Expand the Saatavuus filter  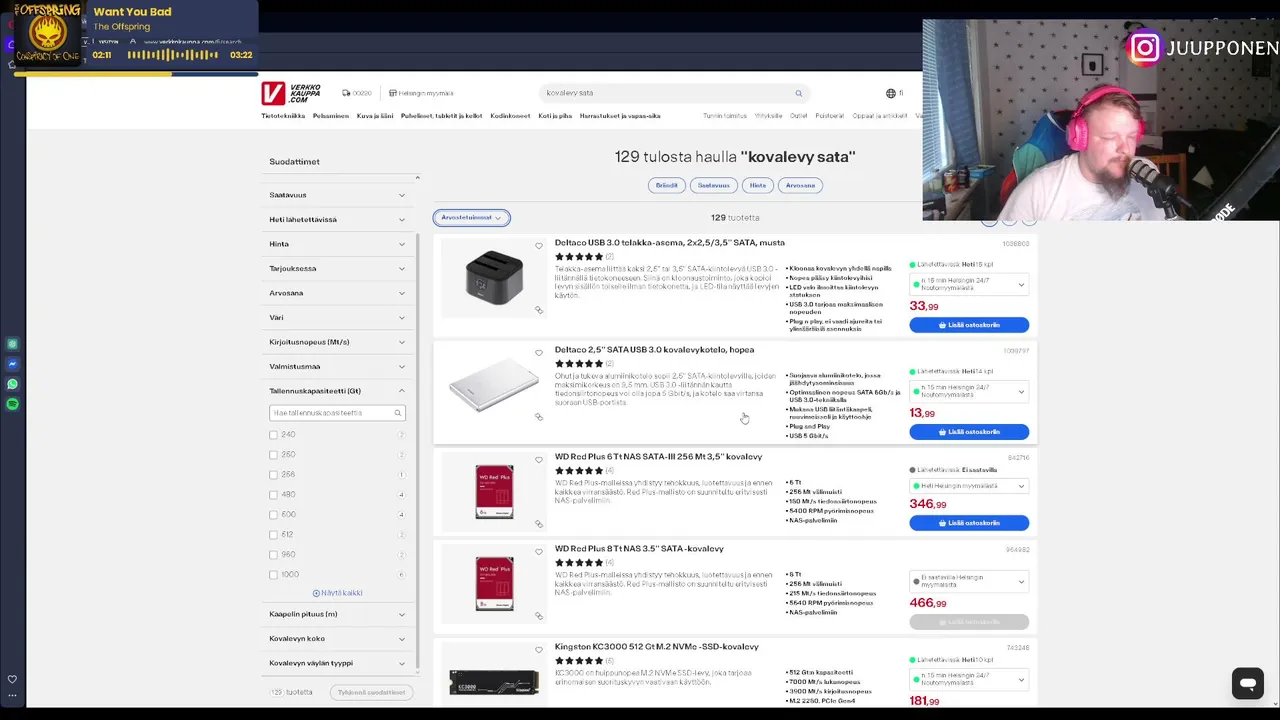click(337, 195)
